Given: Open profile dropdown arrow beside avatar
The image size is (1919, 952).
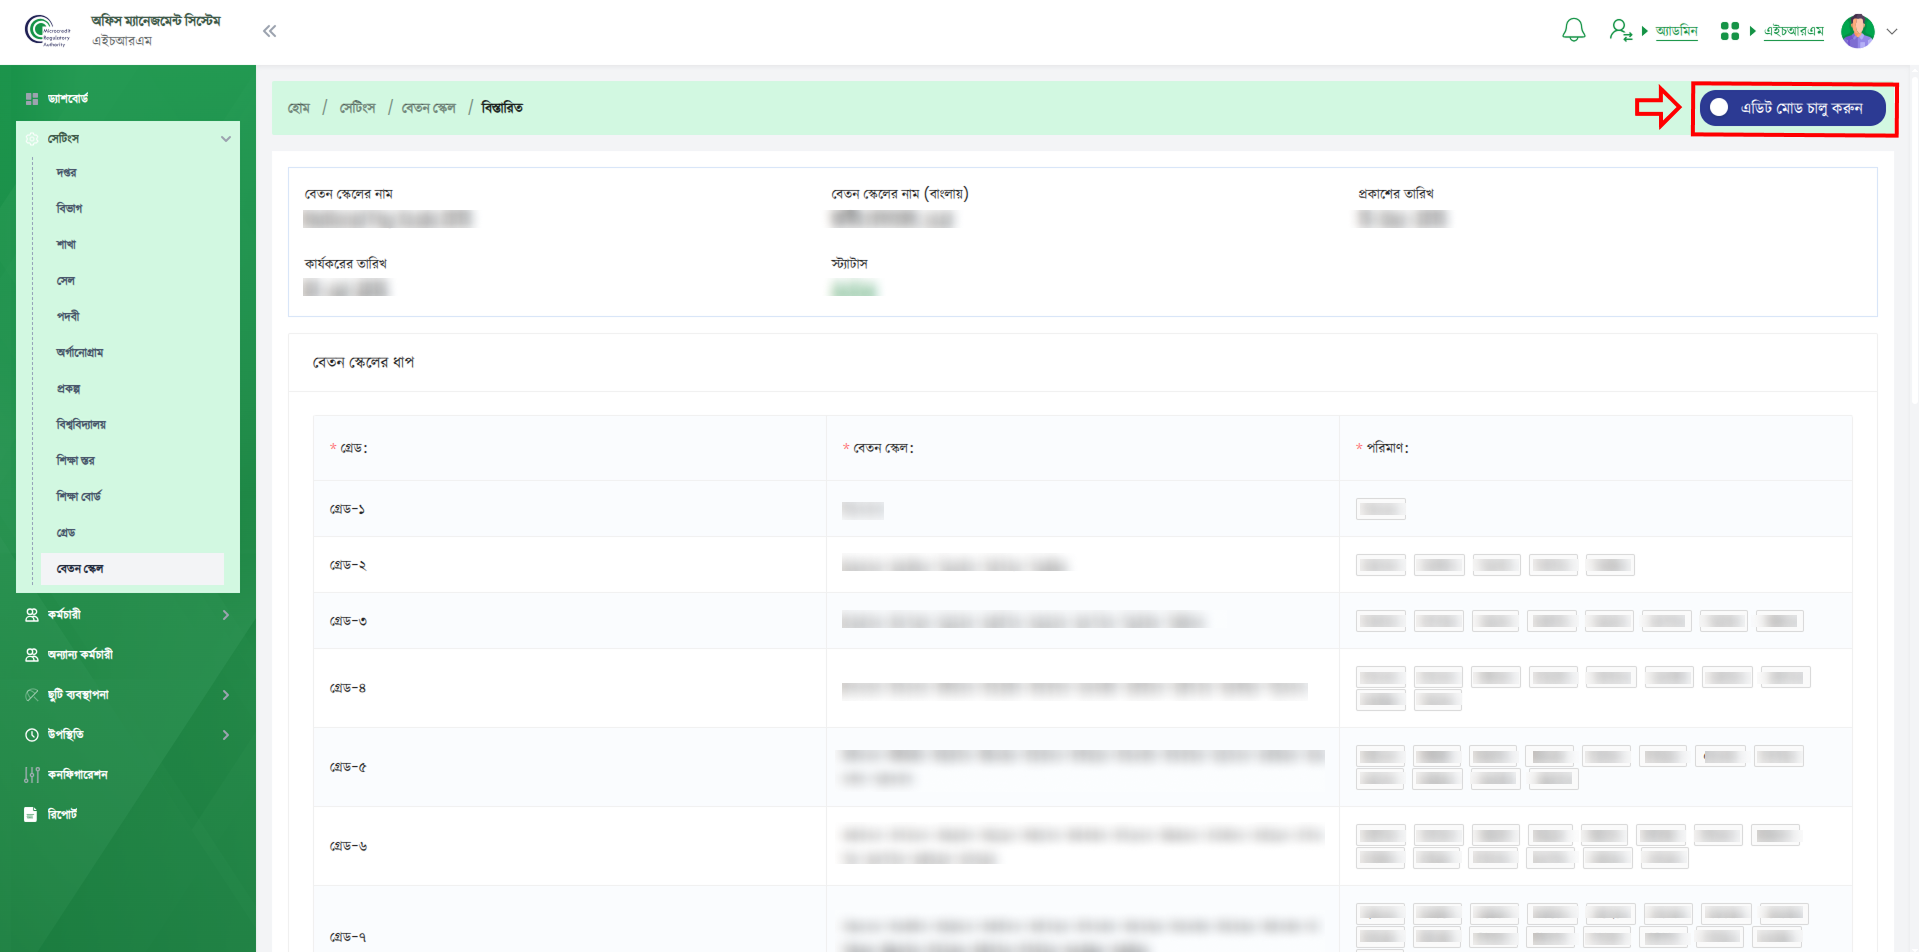Looking at the screenshot, I should [x=1892, y=31].
